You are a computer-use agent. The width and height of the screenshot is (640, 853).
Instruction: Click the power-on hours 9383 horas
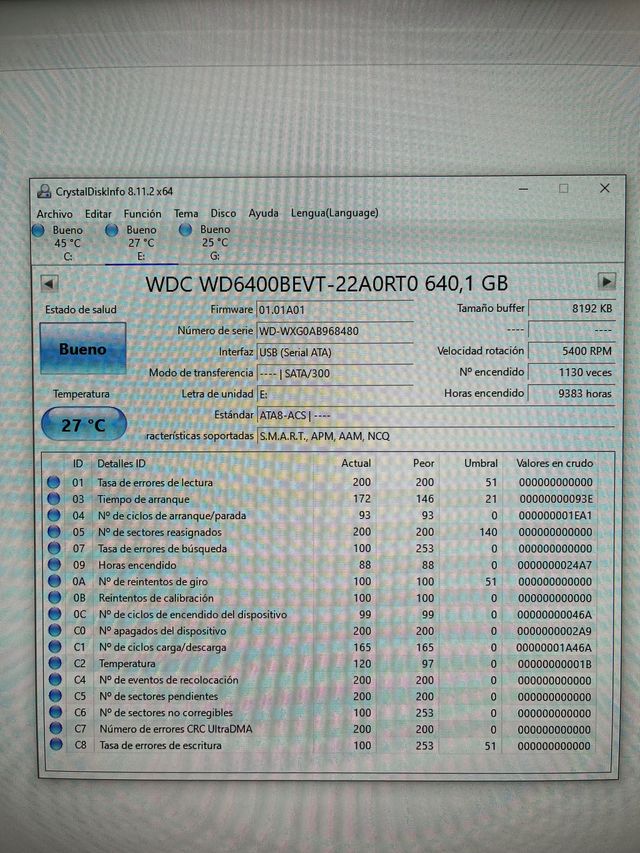572,393
